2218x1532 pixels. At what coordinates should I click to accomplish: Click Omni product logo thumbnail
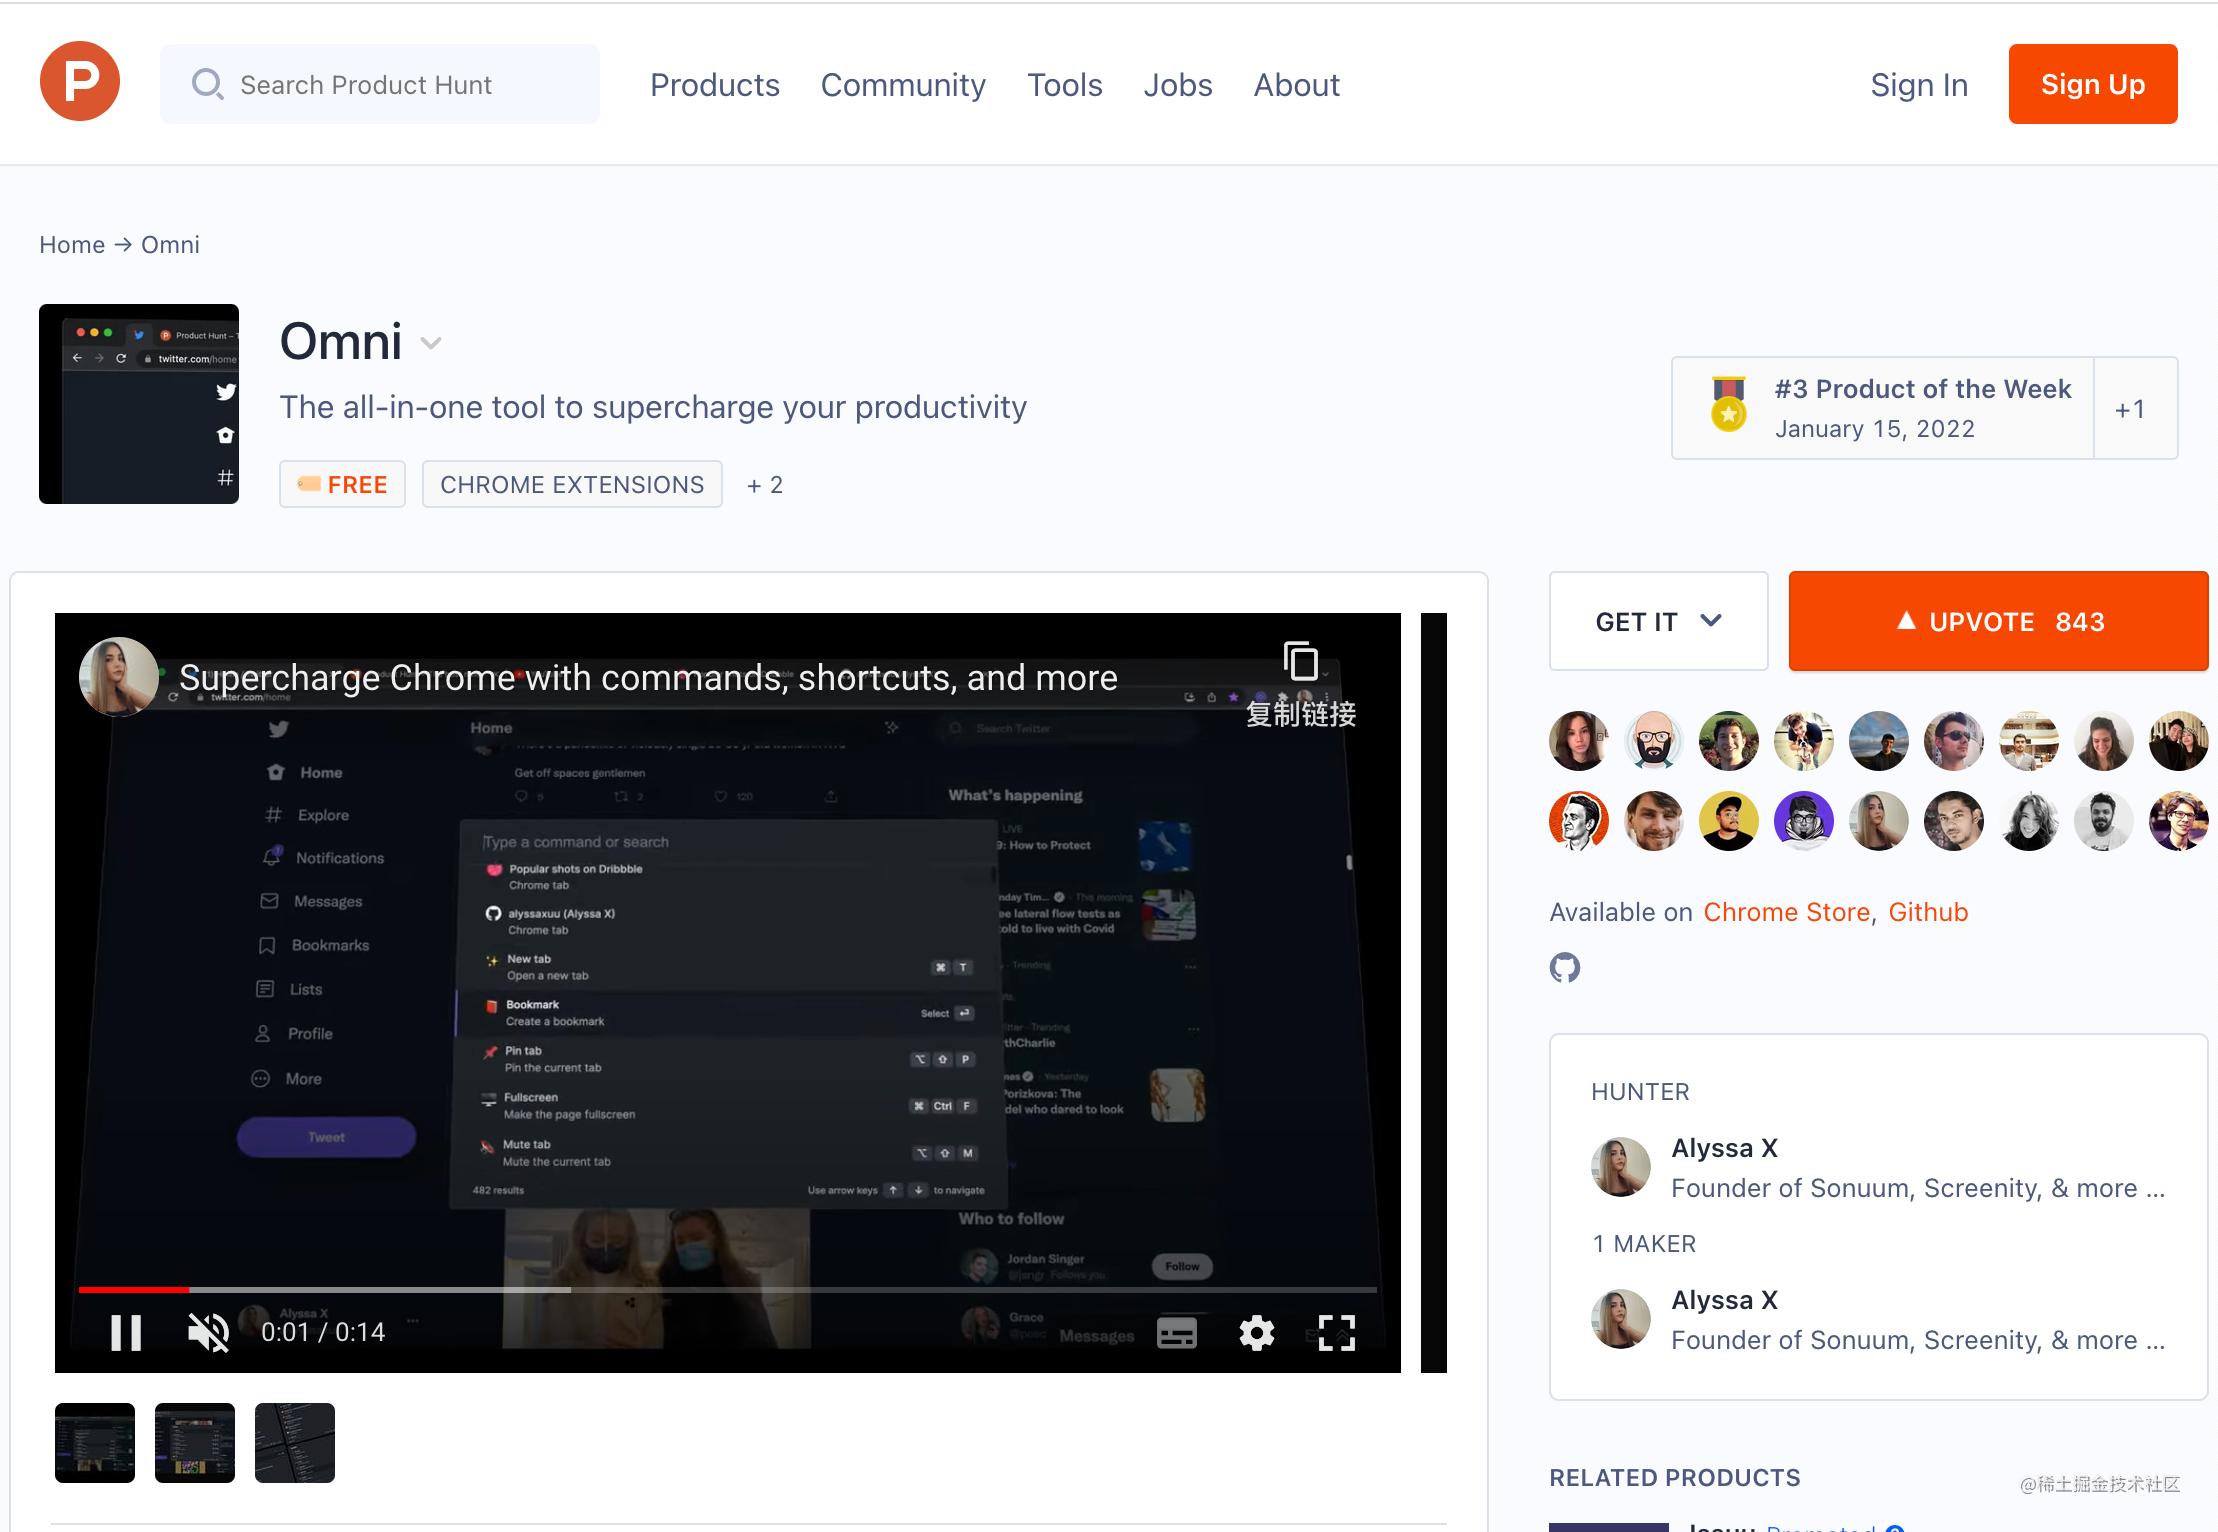point(139,404)
